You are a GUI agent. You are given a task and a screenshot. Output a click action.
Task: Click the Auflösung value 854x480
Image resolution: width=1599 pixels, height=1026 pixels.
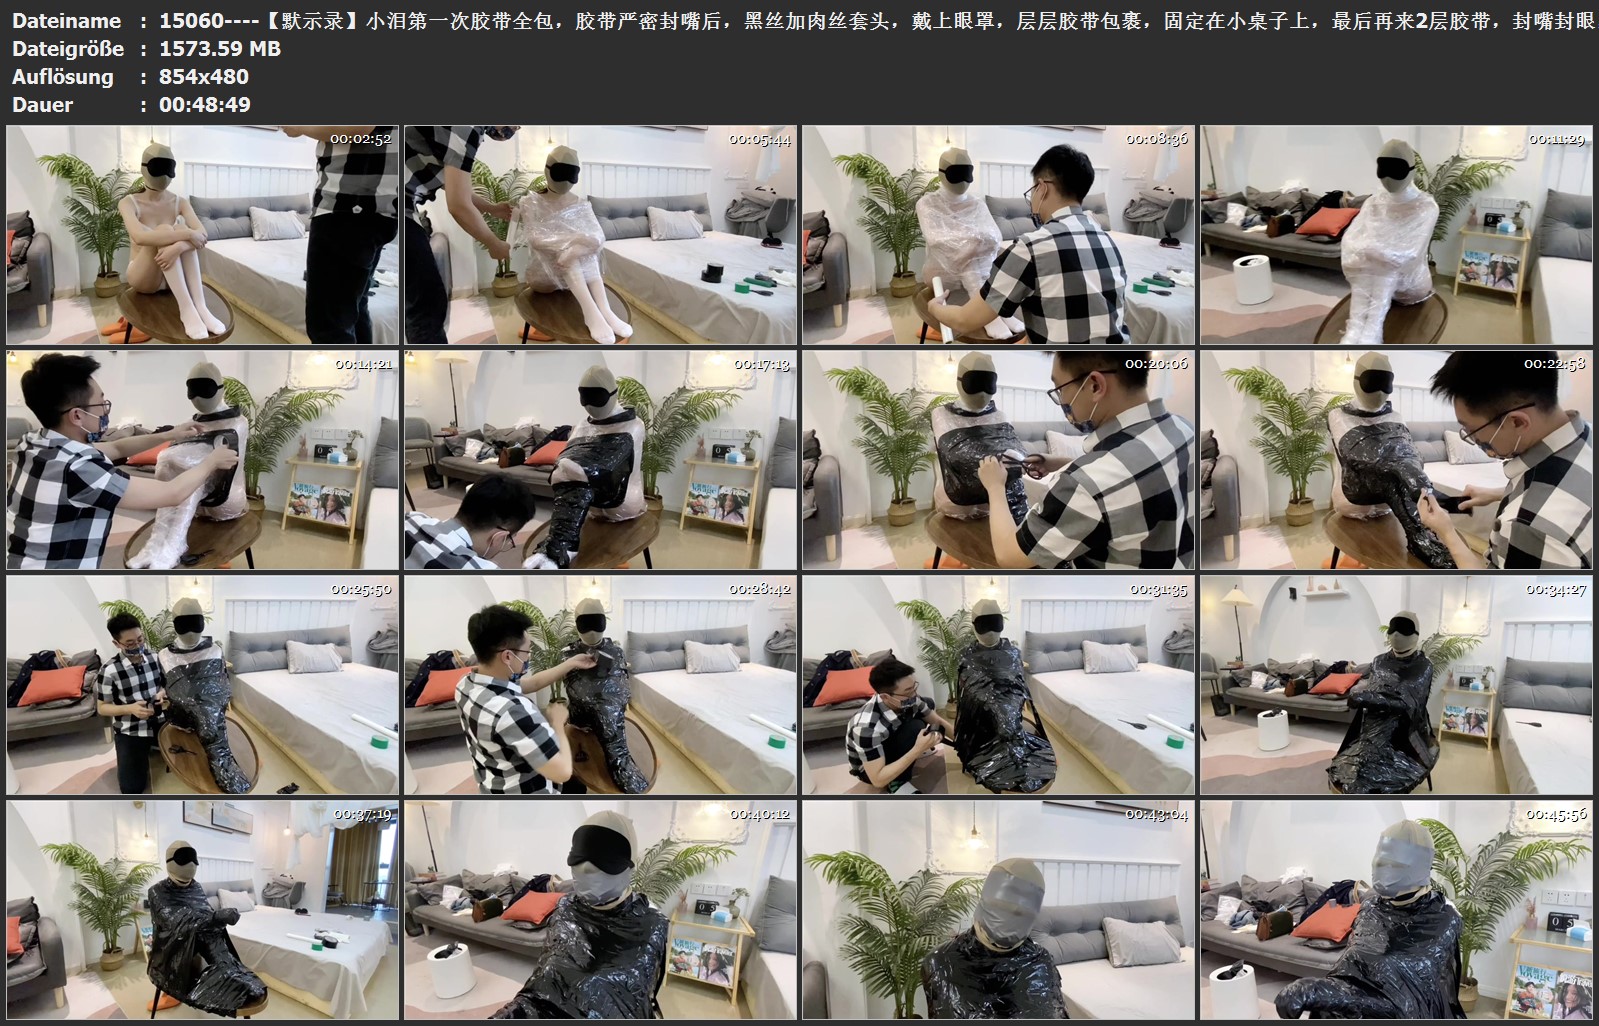point(204,77)
